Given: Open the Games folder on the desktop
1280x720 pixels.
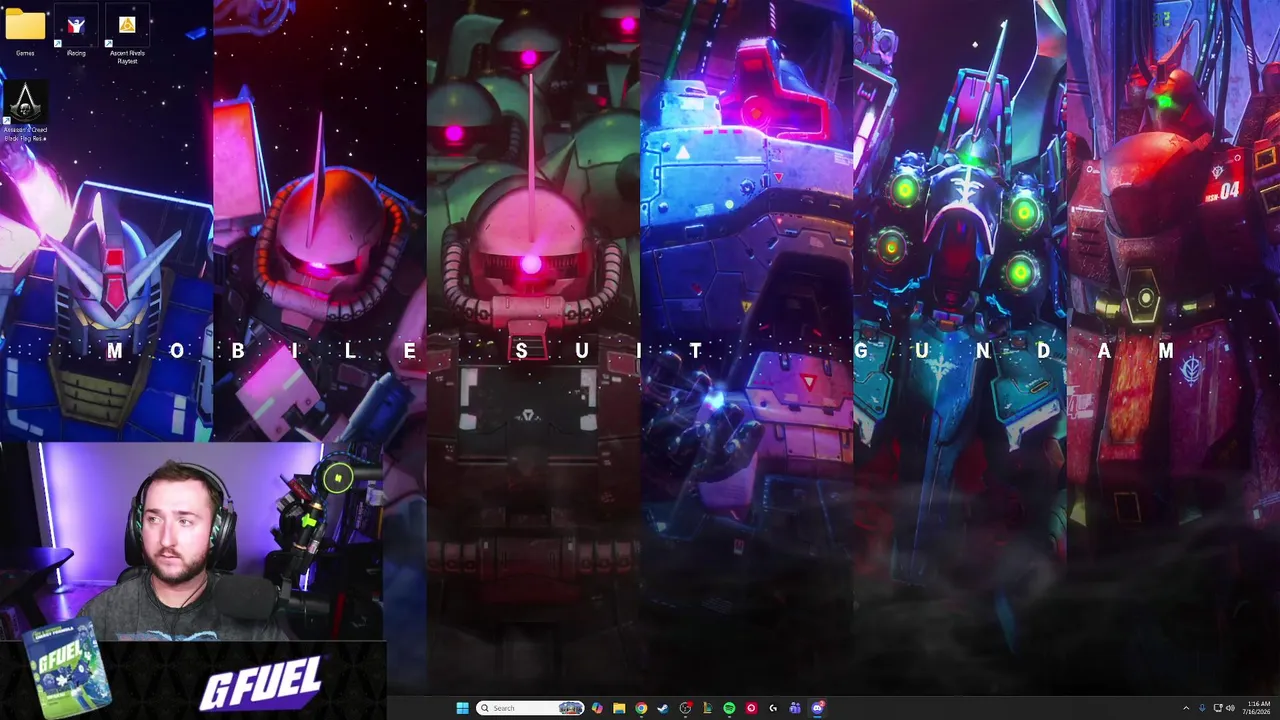Looking at the screenshot, I should [25, 32].
